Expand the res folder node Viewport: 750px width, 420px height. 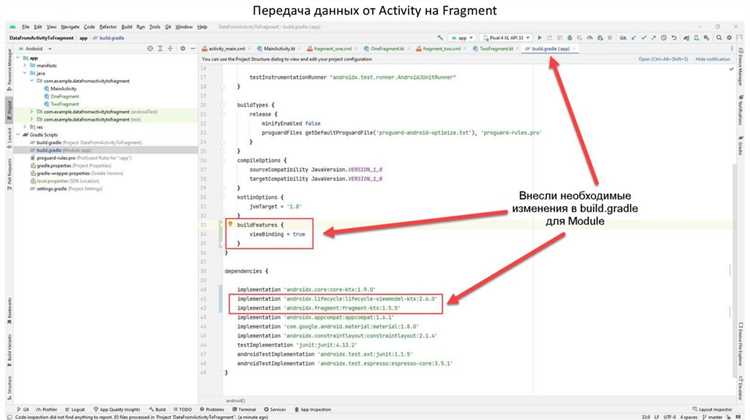(25, 127)
